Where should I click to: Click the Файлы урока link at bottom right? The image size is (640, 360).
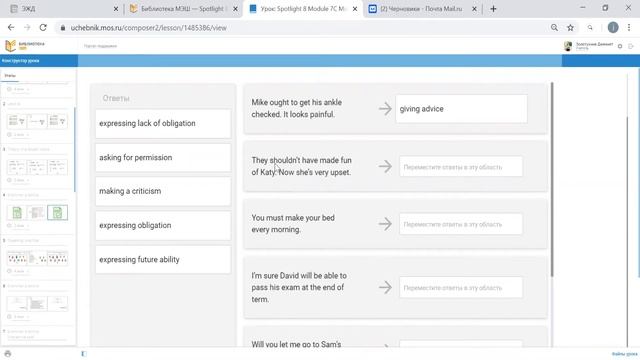(x=624, y=354)
